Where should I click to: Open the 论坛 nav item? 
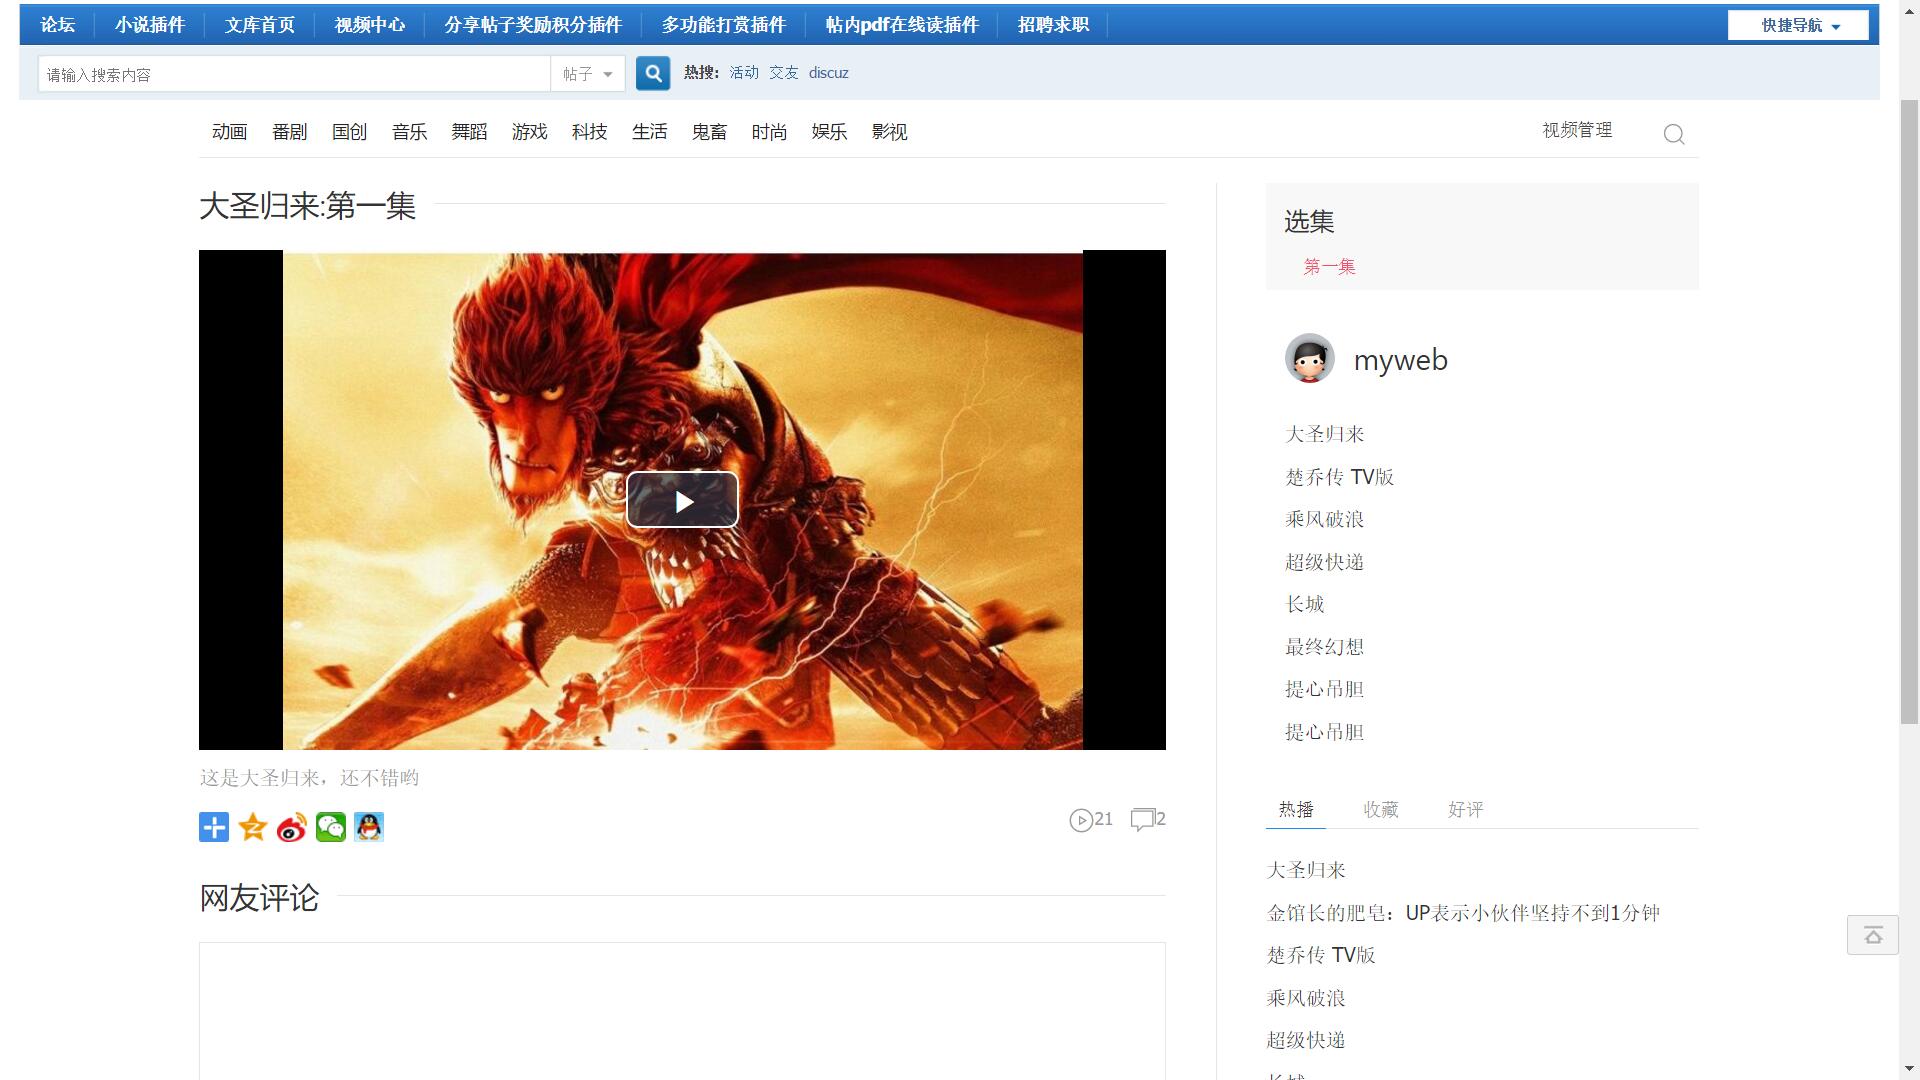point(58,25)
